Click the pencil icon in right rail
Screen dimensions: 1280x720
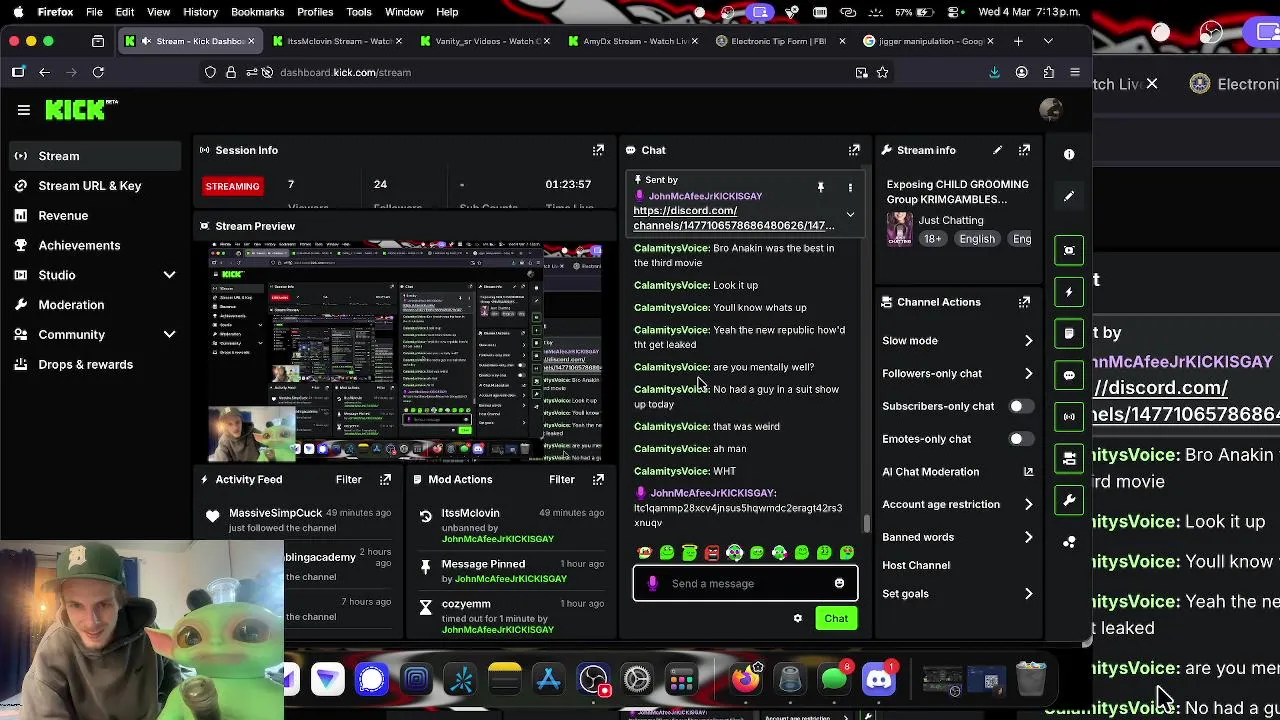coord(1069,197)
